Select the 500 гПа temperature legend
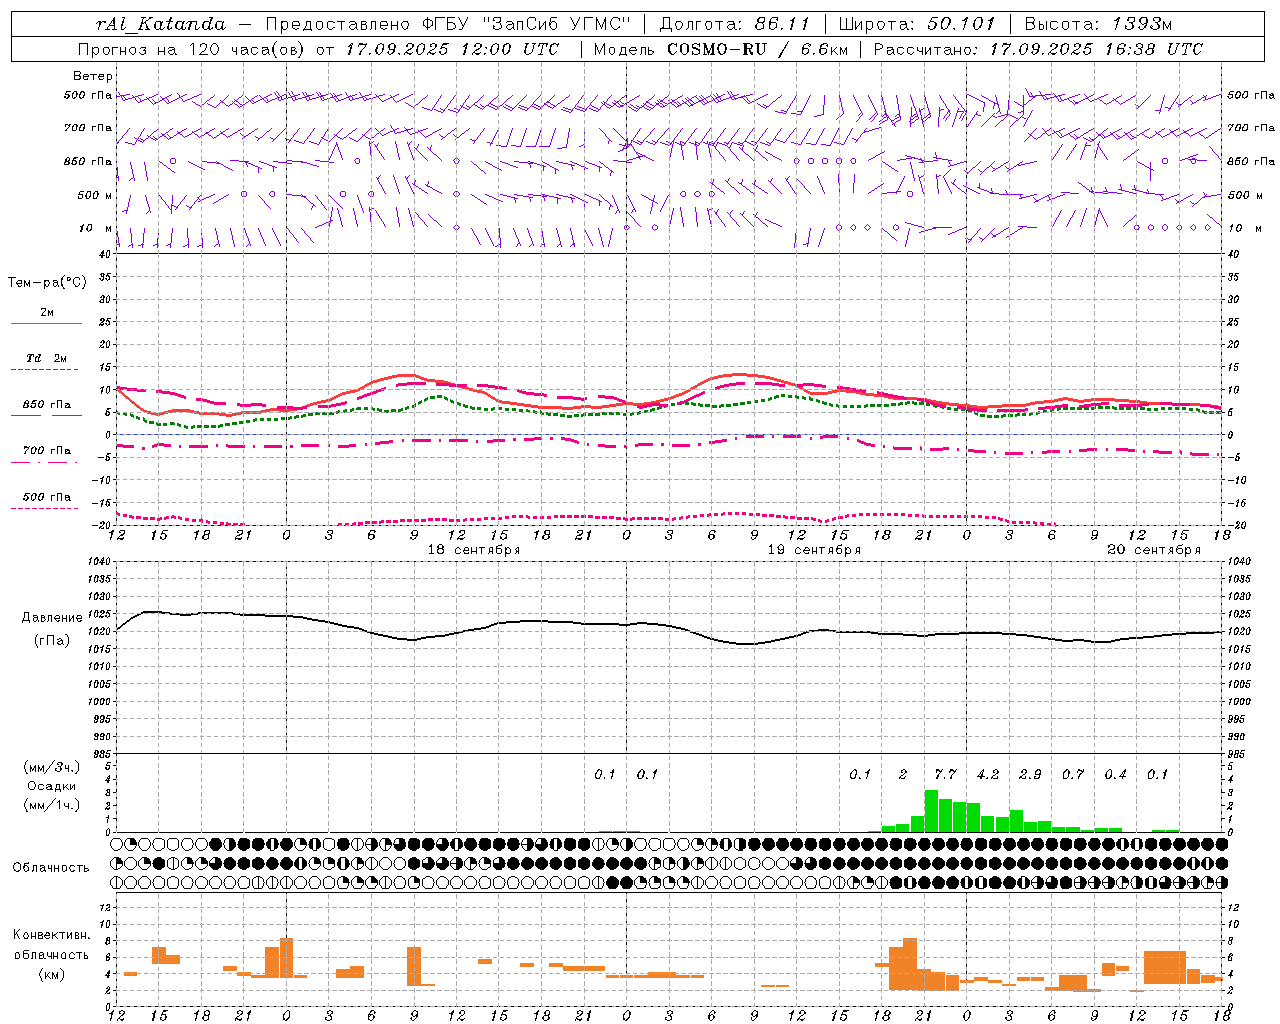The height and width of the screenshot is (1024, 1280). point(46,501)
